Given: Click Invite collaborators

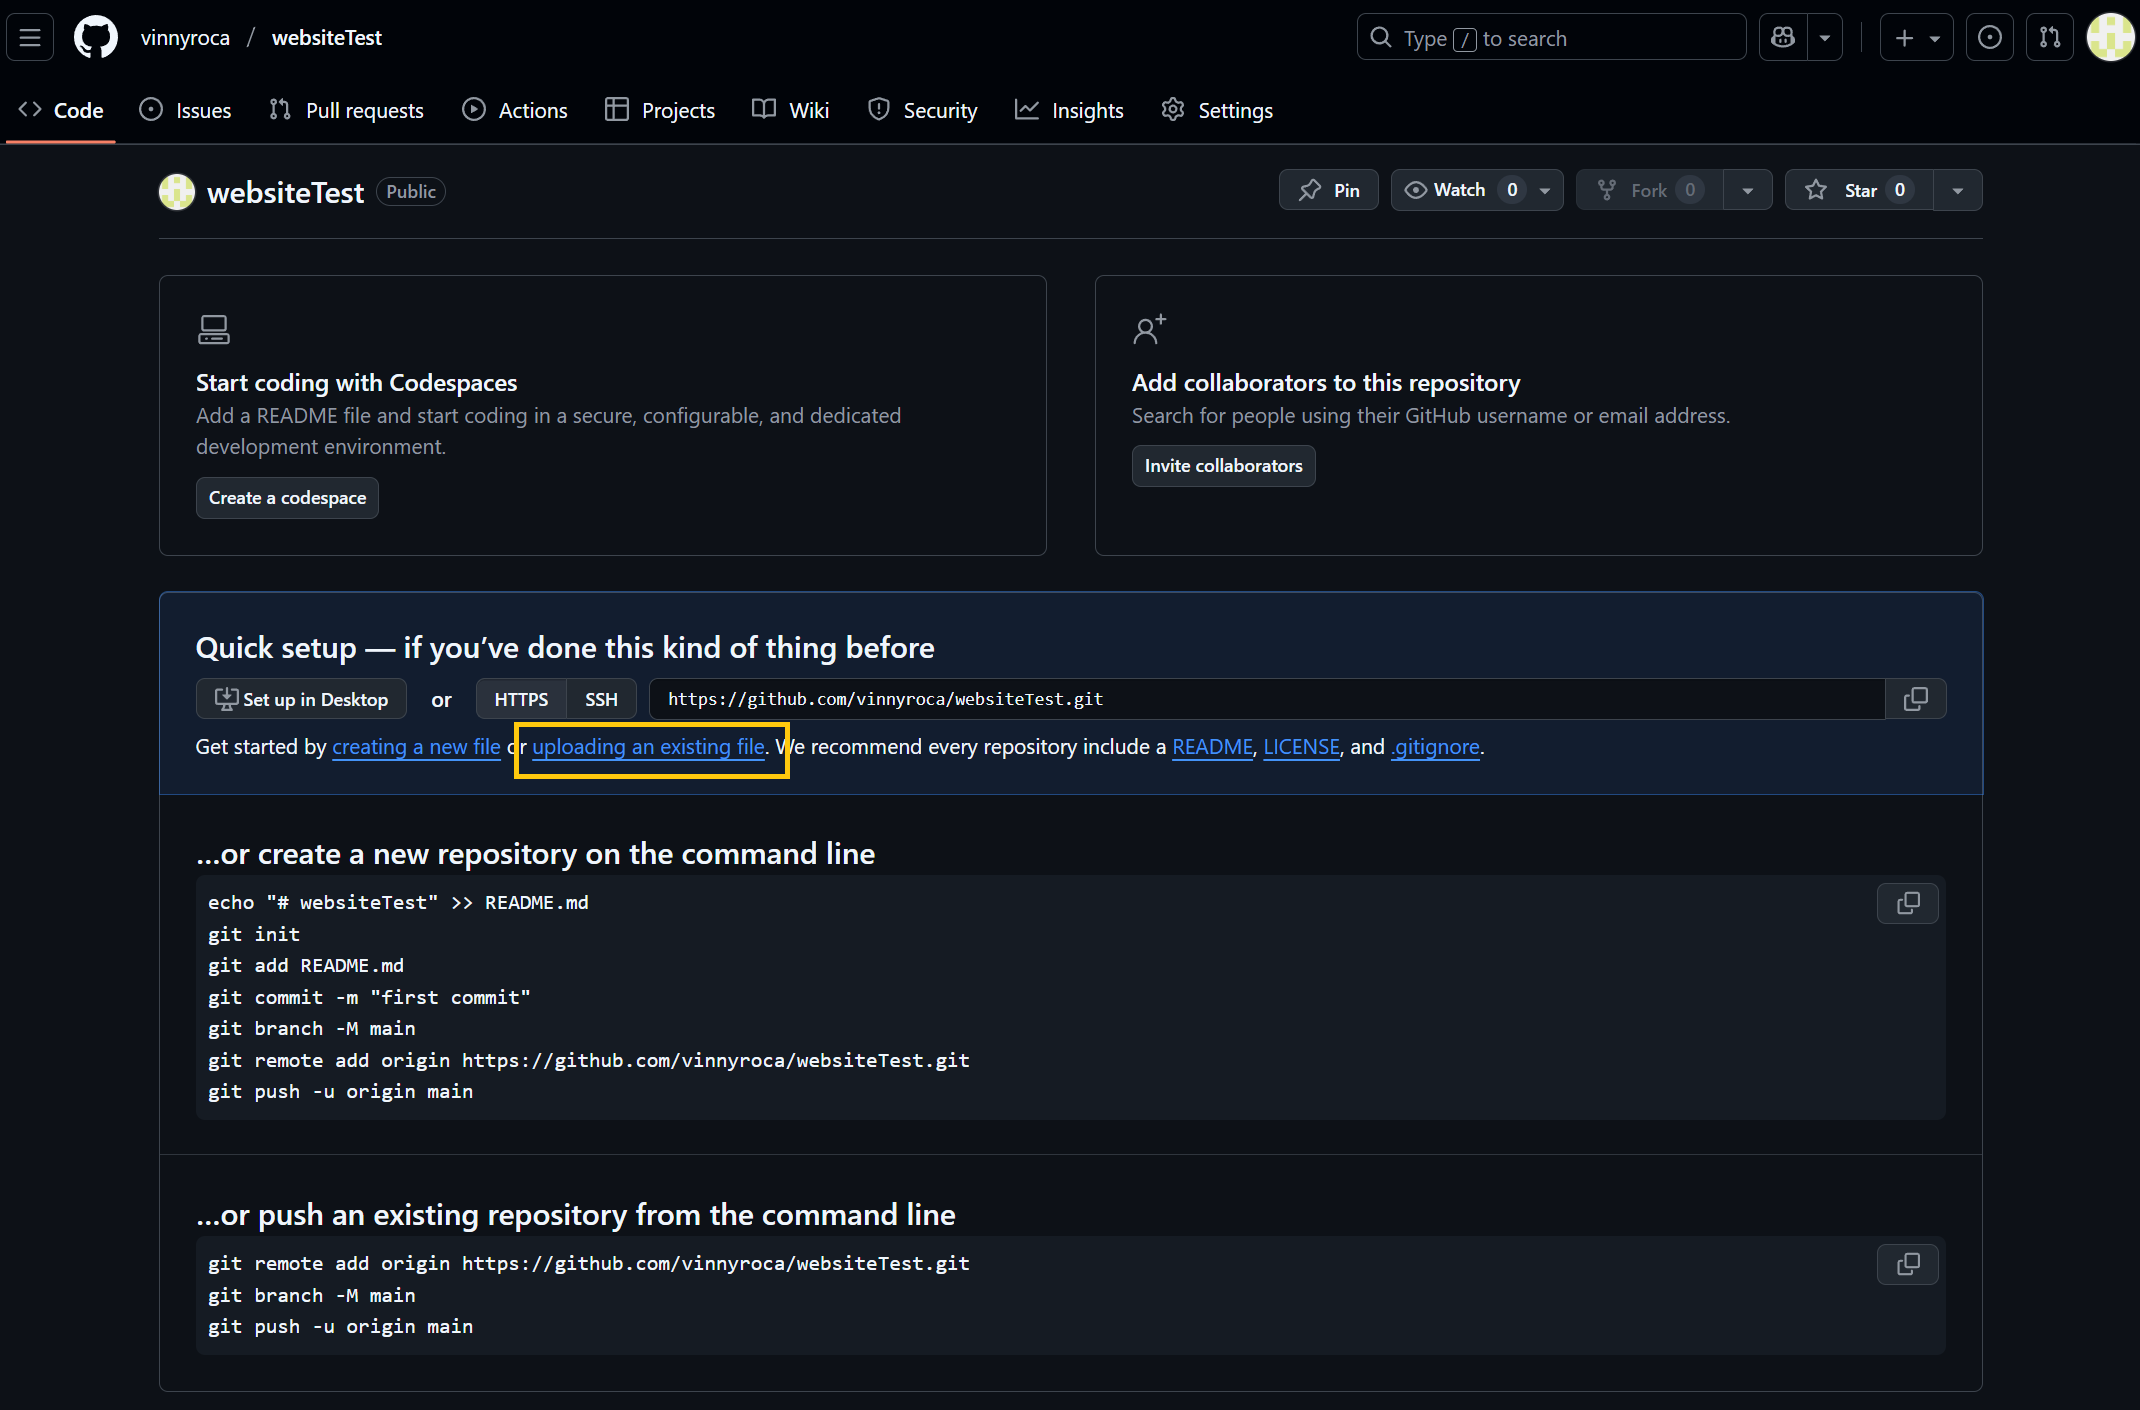Looking at the screenshot, I should [x=1223, y=465].
